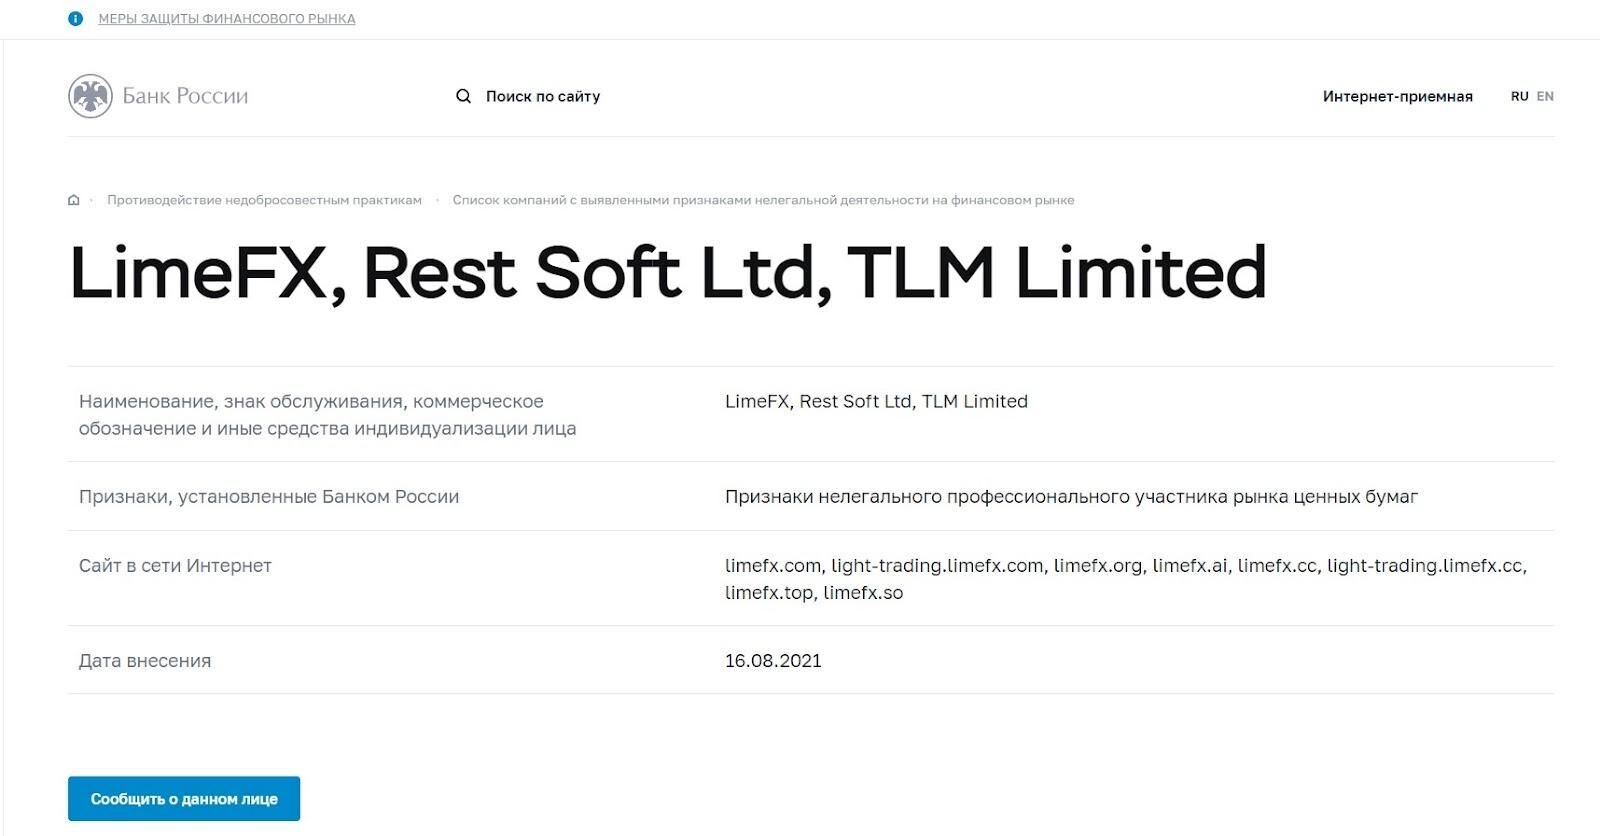
Task: Click the Дата внесения label
Action: pyautogui.click(x=145, y=660)
